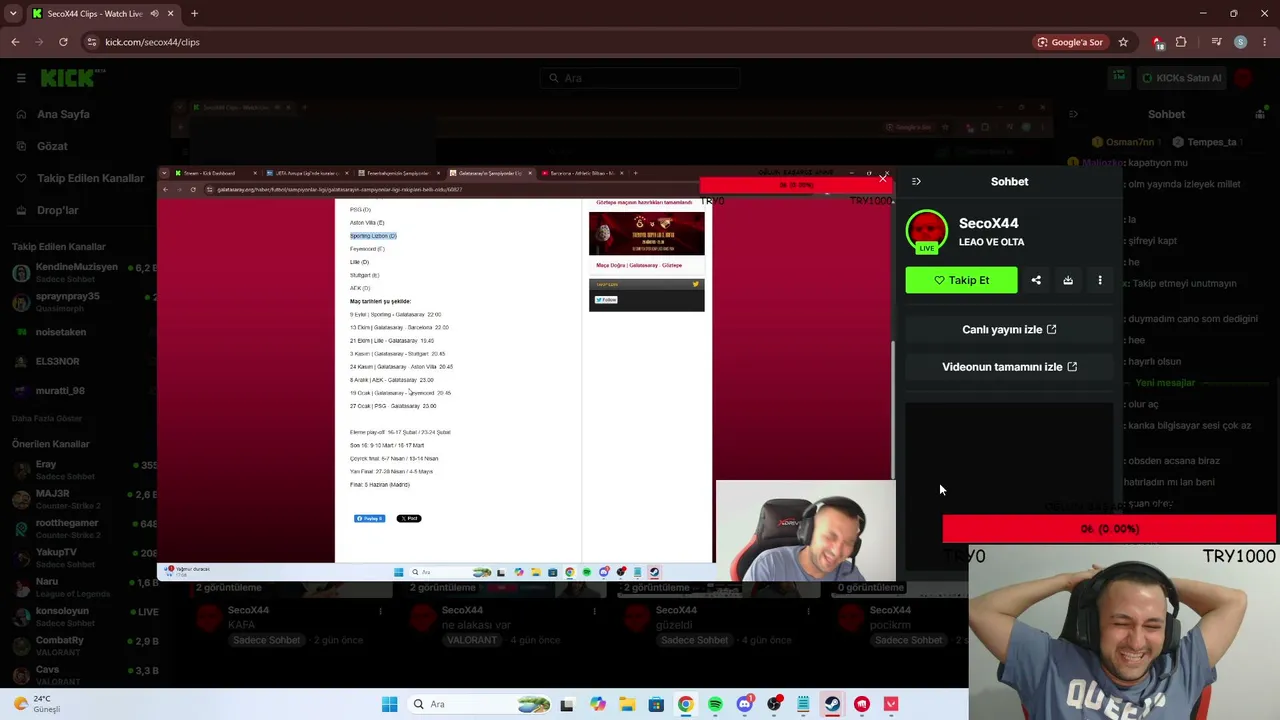
Task: Click the KICKs Satın Al button
Action: point(1181,78)
